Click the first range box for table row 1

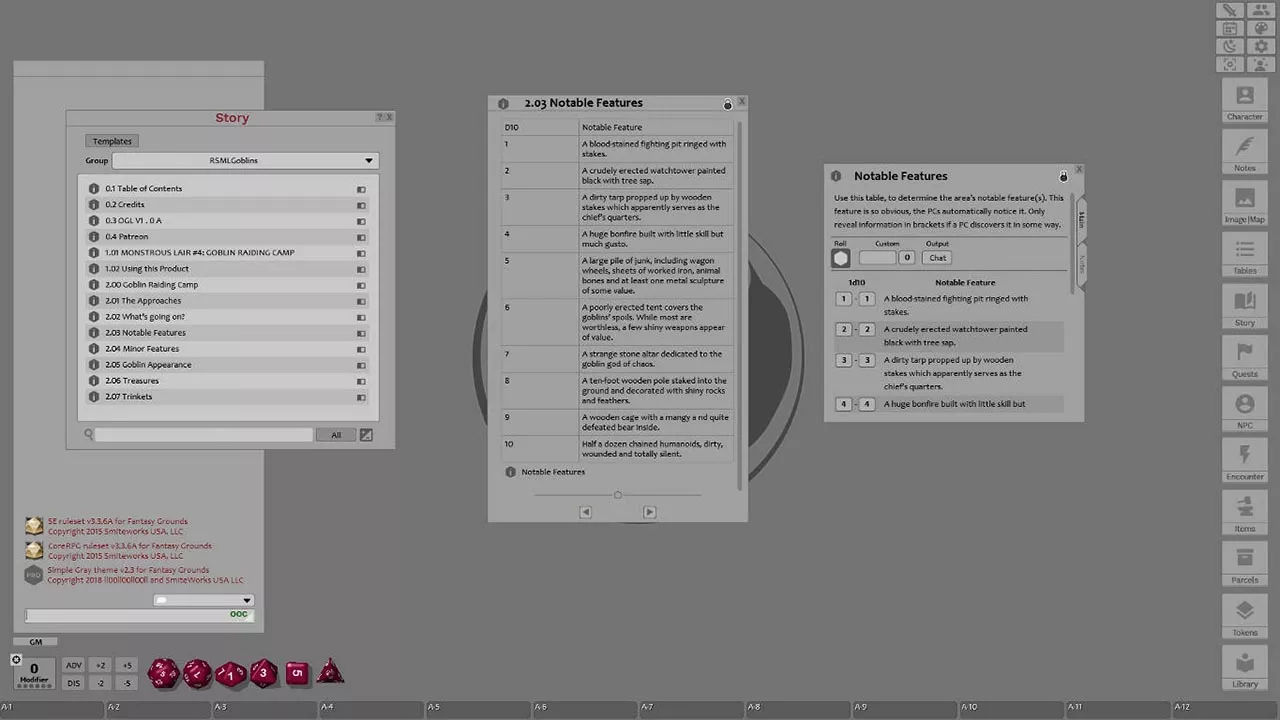pos(844,299)
